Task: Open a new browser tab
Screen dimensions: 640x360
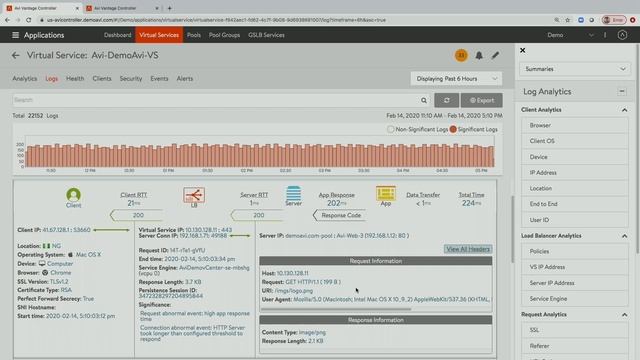Action: (x=169, y=8)
